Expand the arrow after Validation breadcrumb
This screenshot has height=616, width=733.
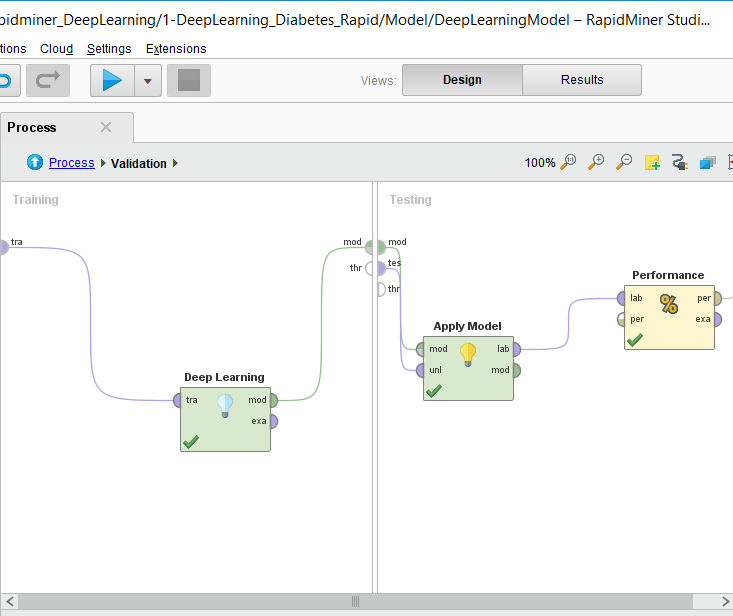(175, 163)
